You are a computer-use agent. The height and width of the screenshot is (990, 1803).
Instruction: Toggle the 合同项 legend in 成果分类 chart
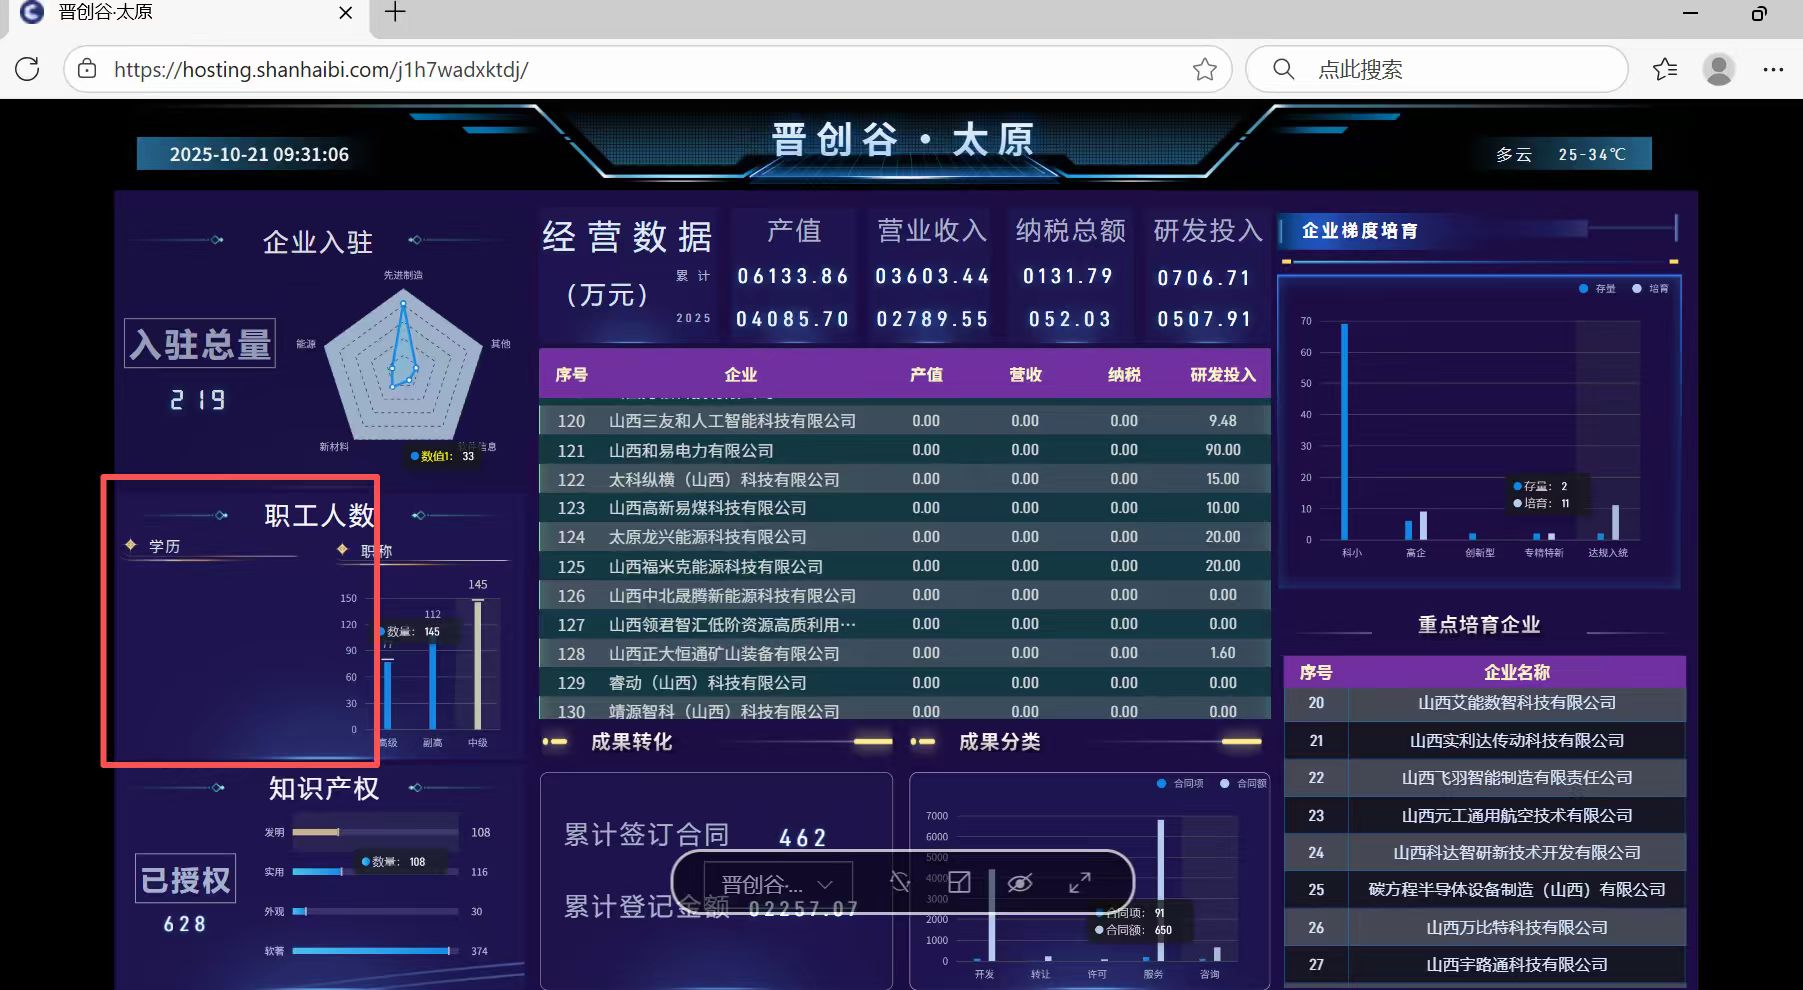point(1181,783)
